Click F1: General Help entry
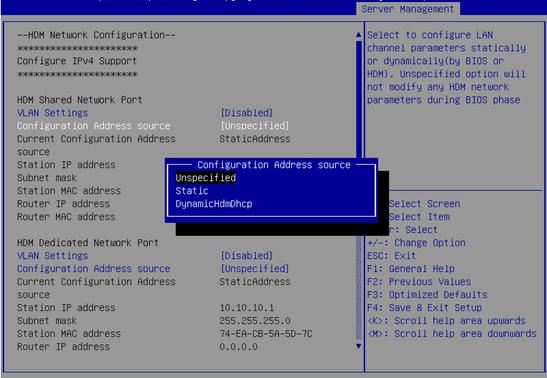Image resolution: width=547 pixels, height=378 pixels. [x=411, y=269]
